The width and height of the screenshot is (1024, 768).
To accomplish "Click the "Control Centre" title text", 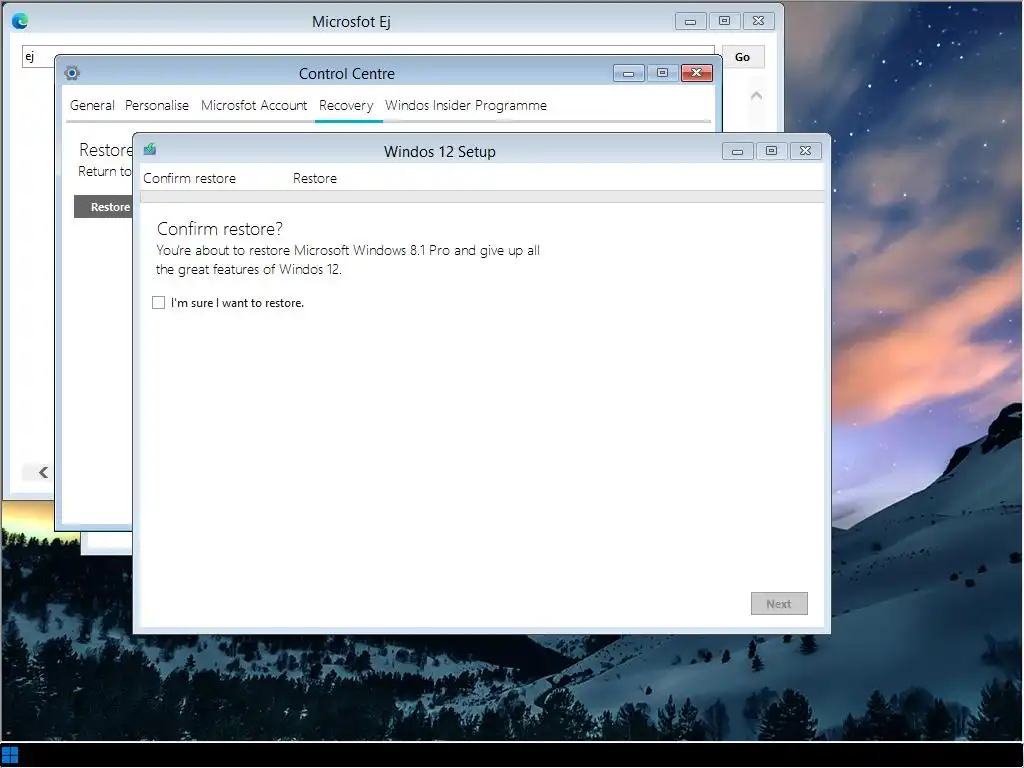I will pyautogui.click(x=347, y=74).
